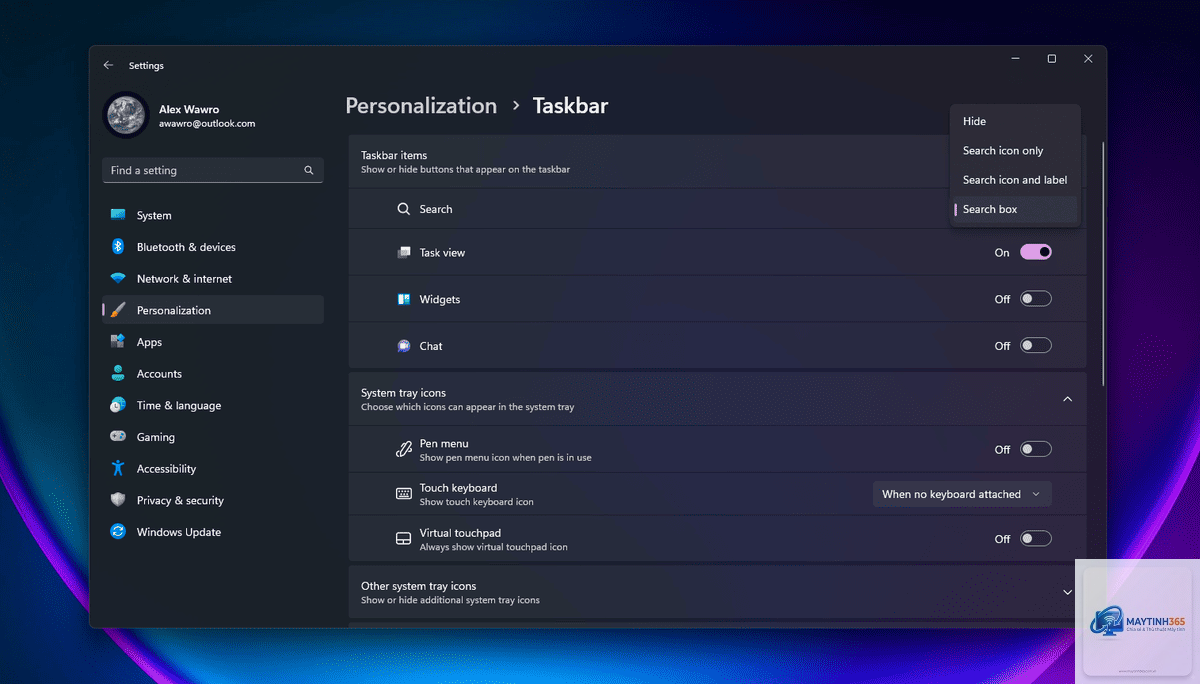1200x684 pixels.
Task: Click the back arrow in Settings title bar
Action: [x=108, y=65]
